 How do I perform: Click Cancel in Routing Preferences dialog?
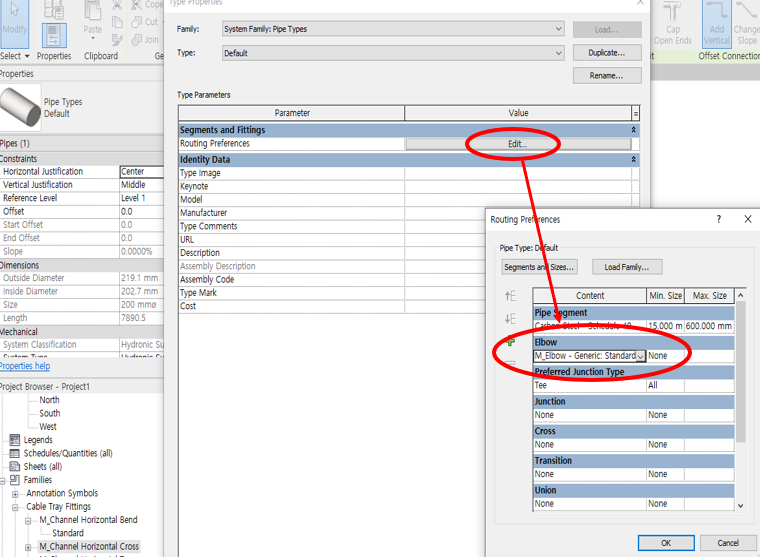point(728,543)
